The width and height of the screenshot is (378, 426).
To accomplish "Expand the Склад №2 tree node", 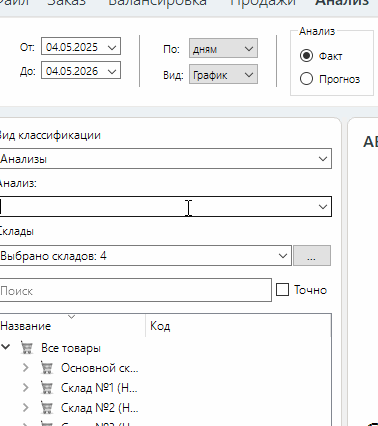I will point(26,407).
